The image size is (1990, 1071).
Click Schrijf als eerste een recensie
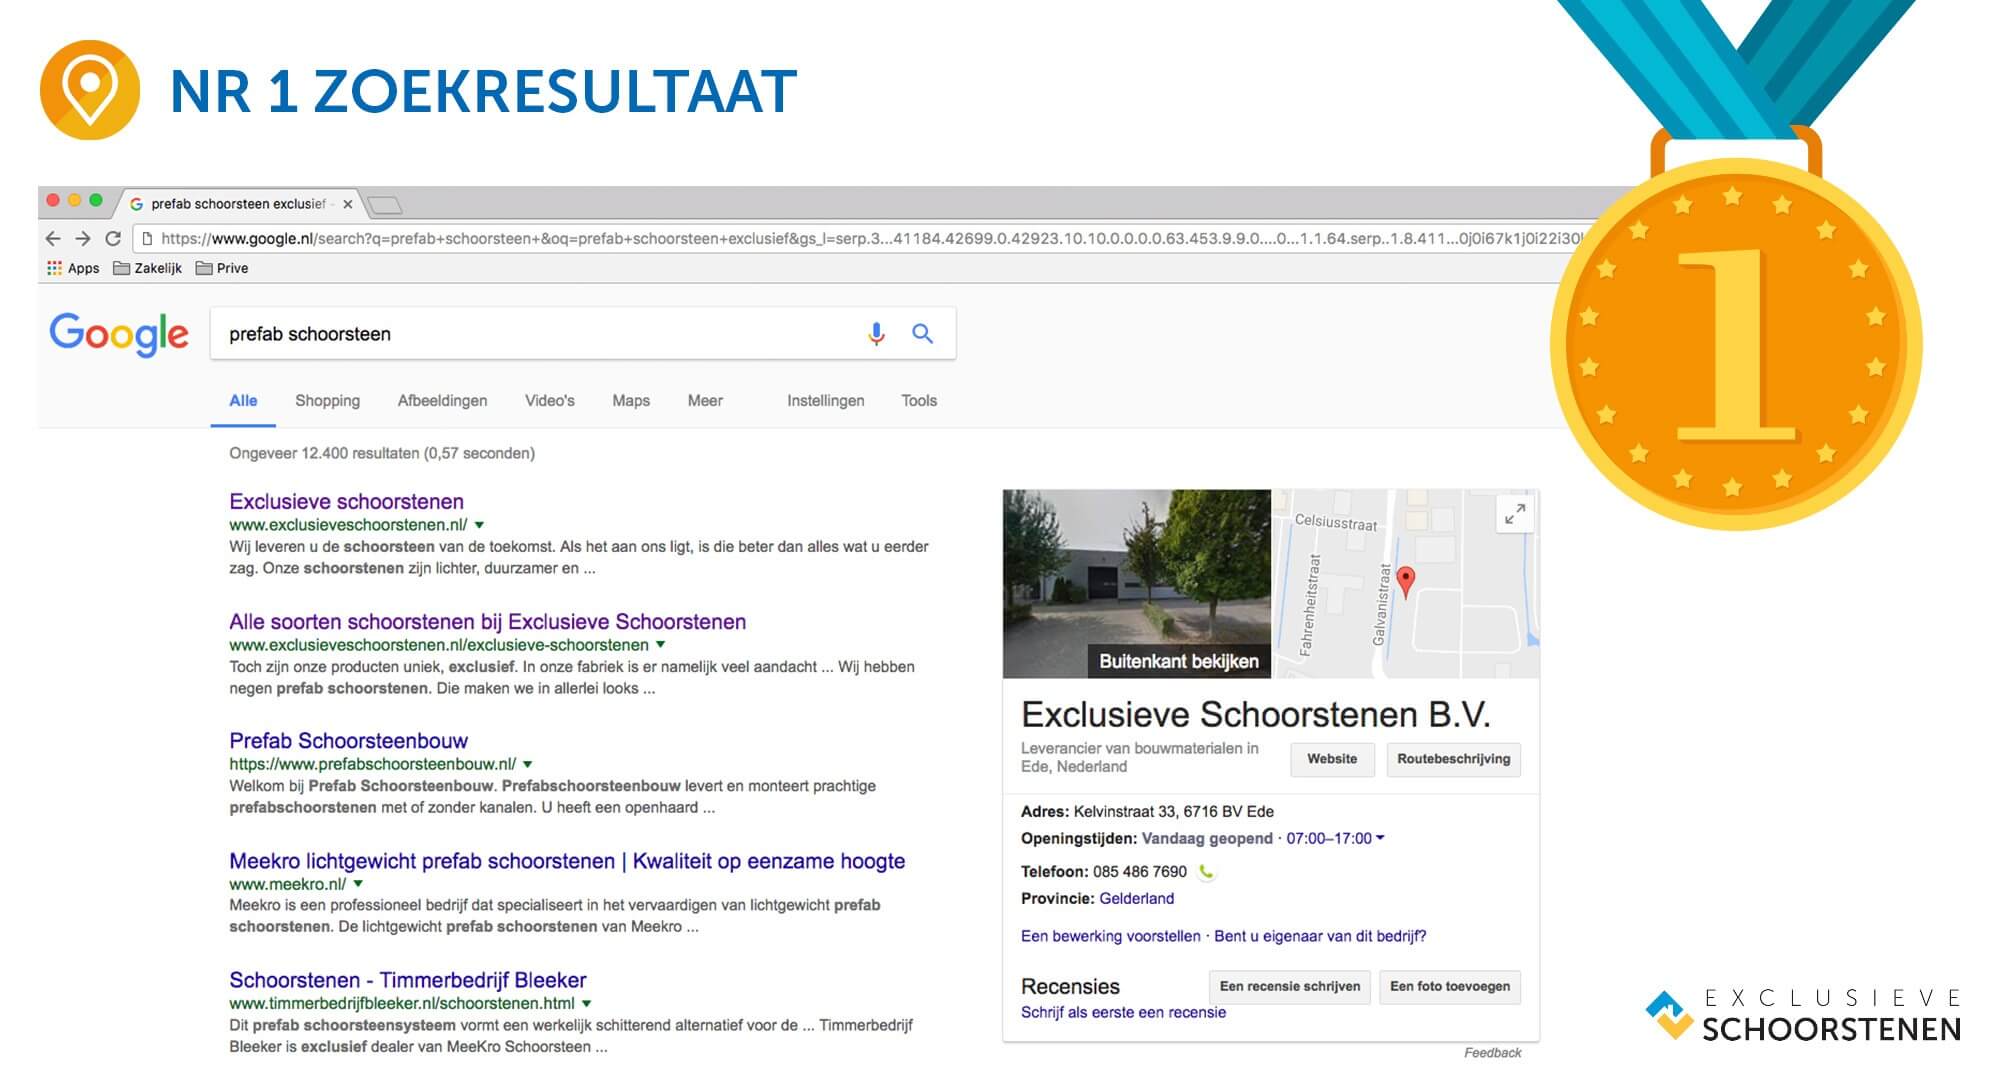(x=1123, y=1012)
